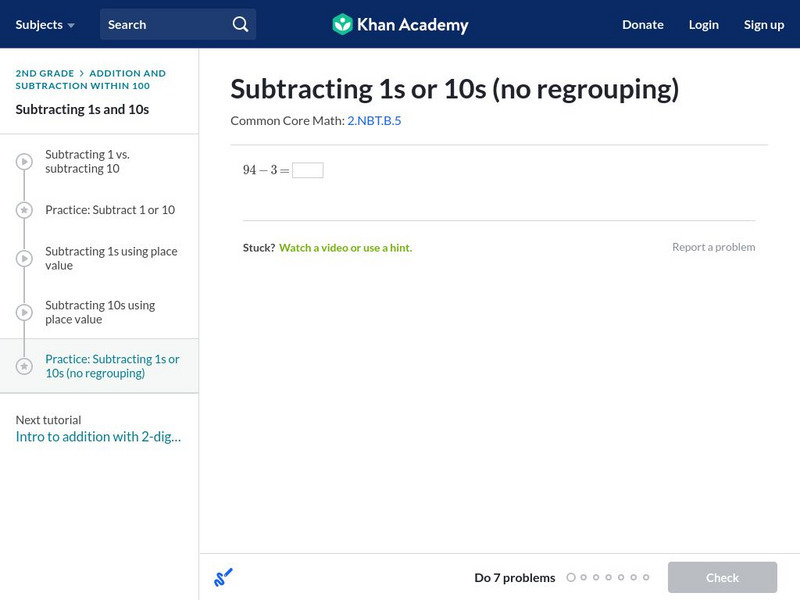Go to 2nd Grade breadcrumb
The image size is (800, 600).
(x=45, y=73)
